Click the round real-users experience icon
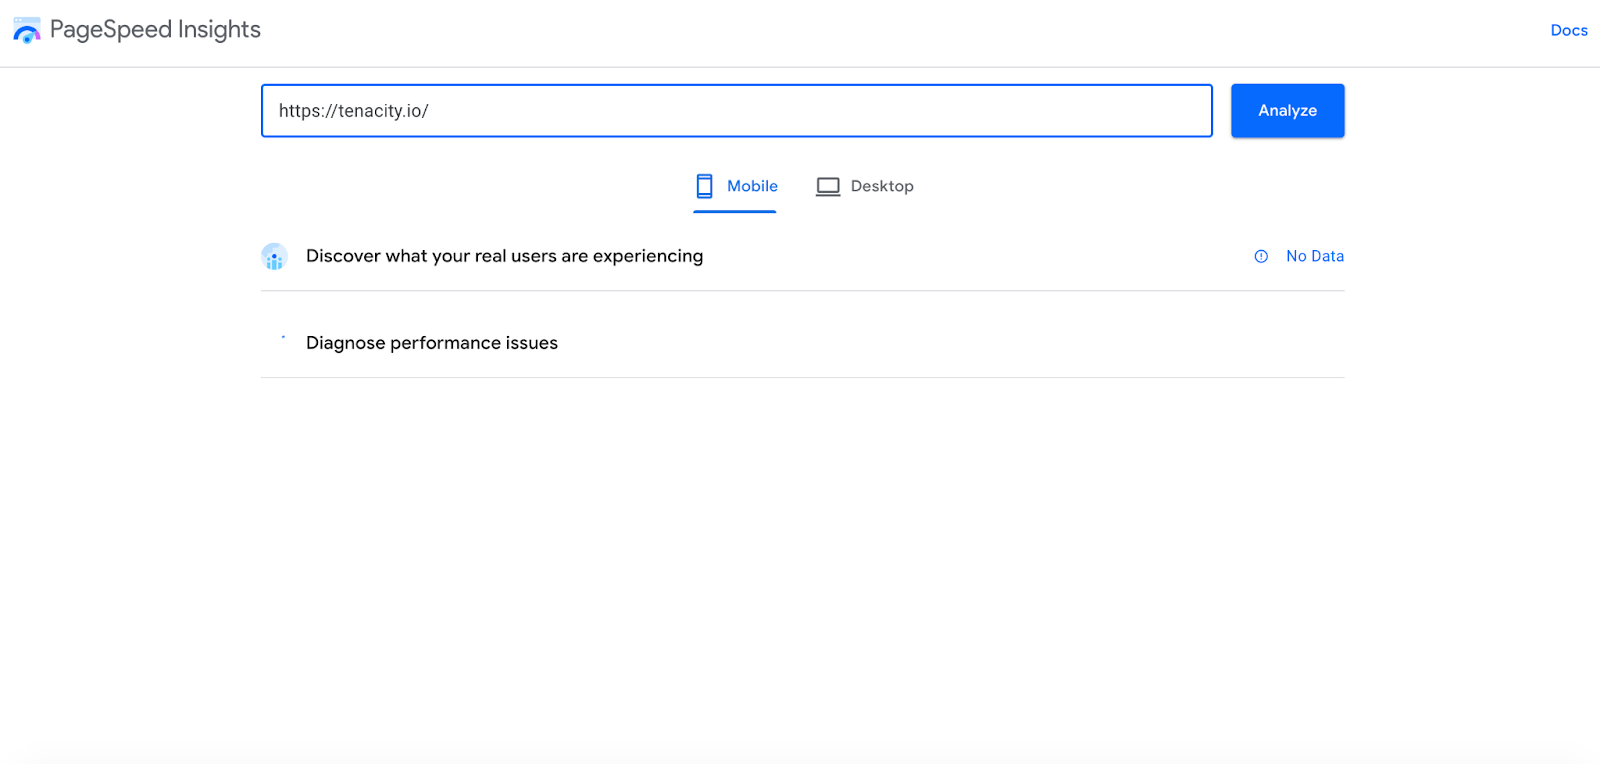 coord(274,257)
